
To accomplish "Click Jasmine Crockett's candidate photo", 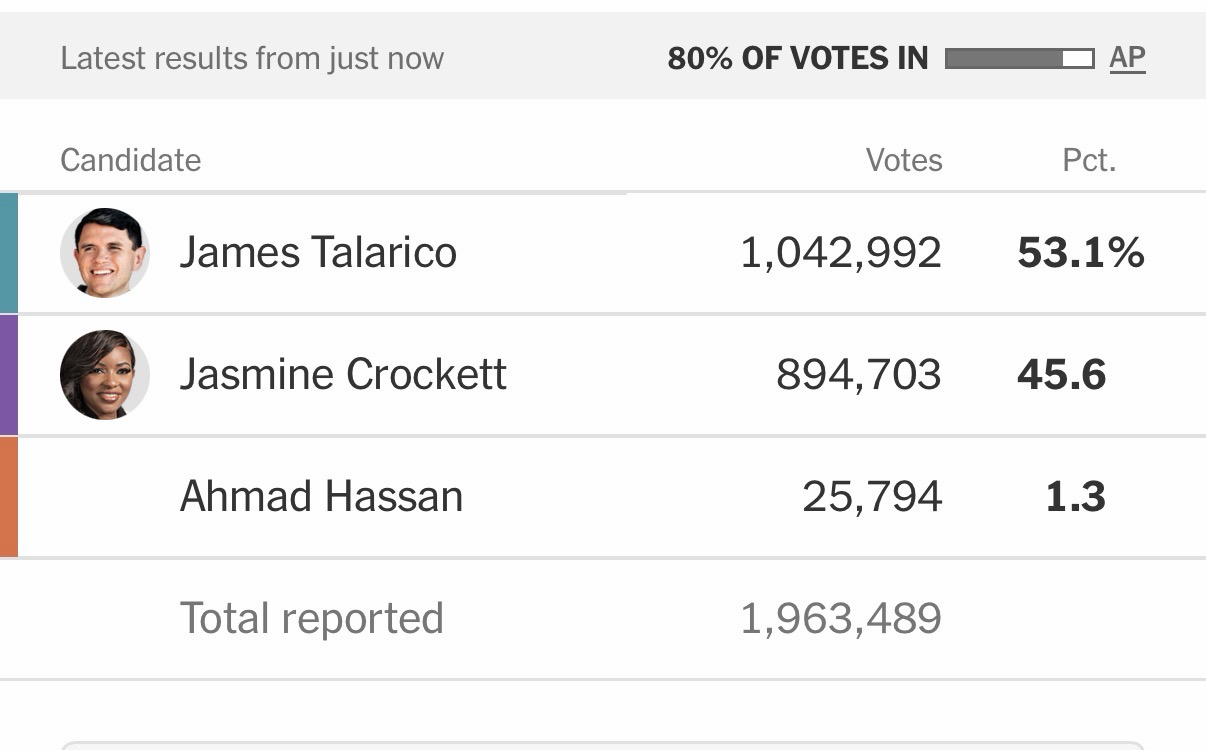I will pos(105,375).
